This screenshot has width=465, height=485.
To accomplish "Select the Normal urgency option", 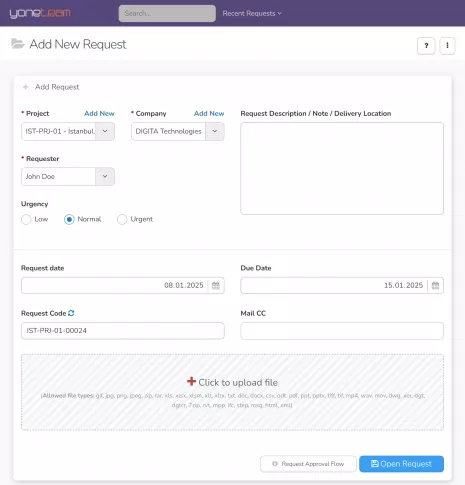I will coord(69,219).
